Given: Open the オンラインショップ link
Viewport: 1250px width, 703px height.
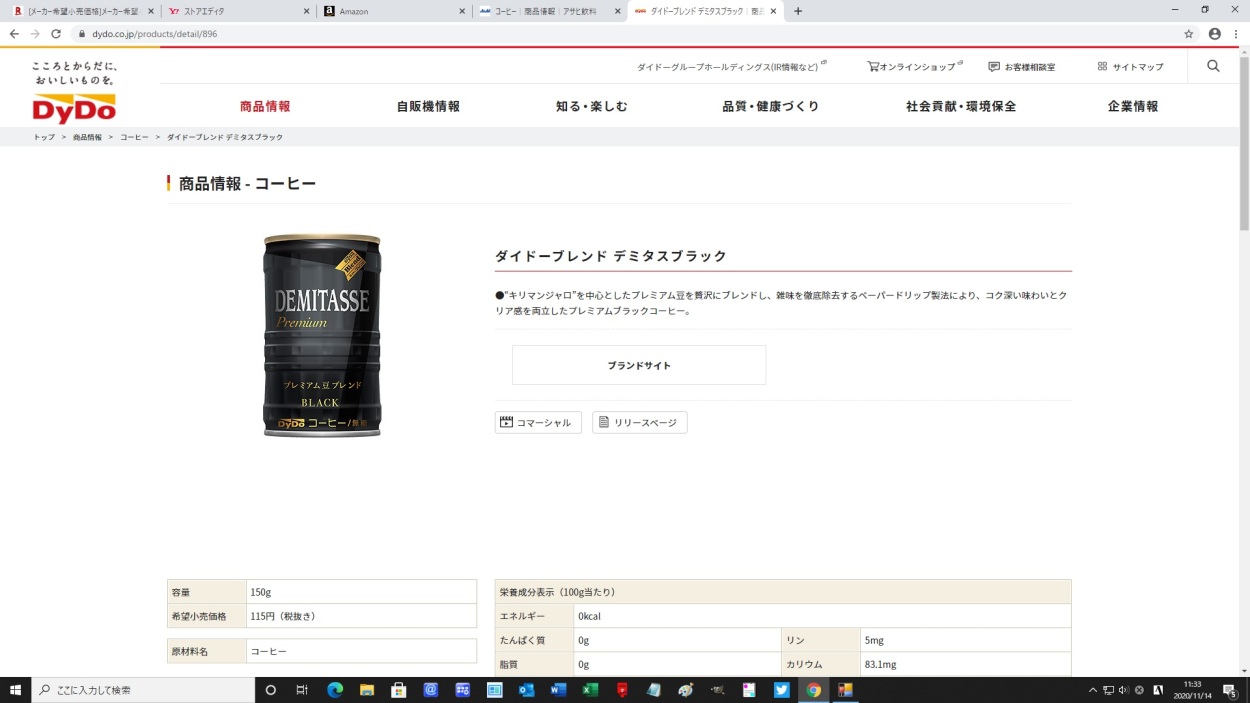Looking at the screenshot, I should [x=915, y=67].
